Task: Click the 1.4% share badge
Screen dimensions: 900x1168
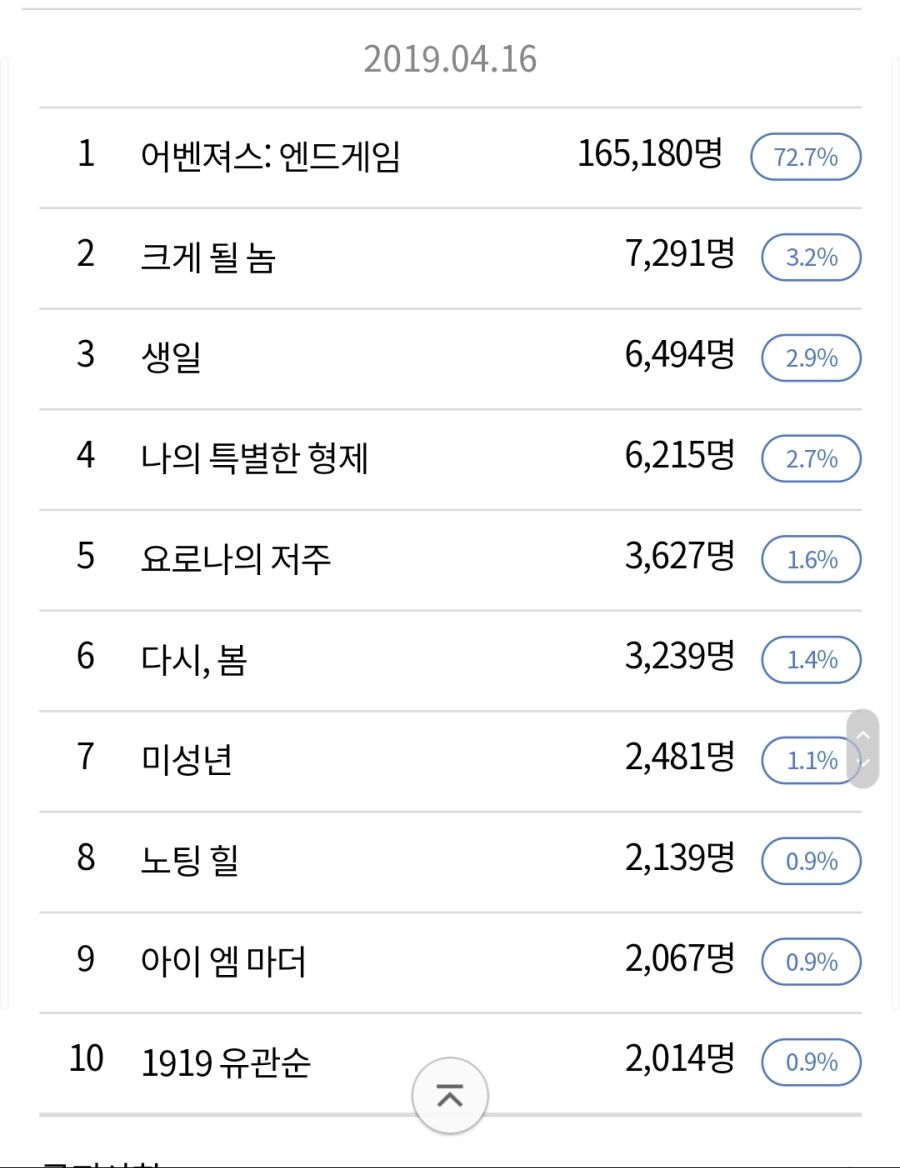Action: pyautogui.click(x=811, y=660)
